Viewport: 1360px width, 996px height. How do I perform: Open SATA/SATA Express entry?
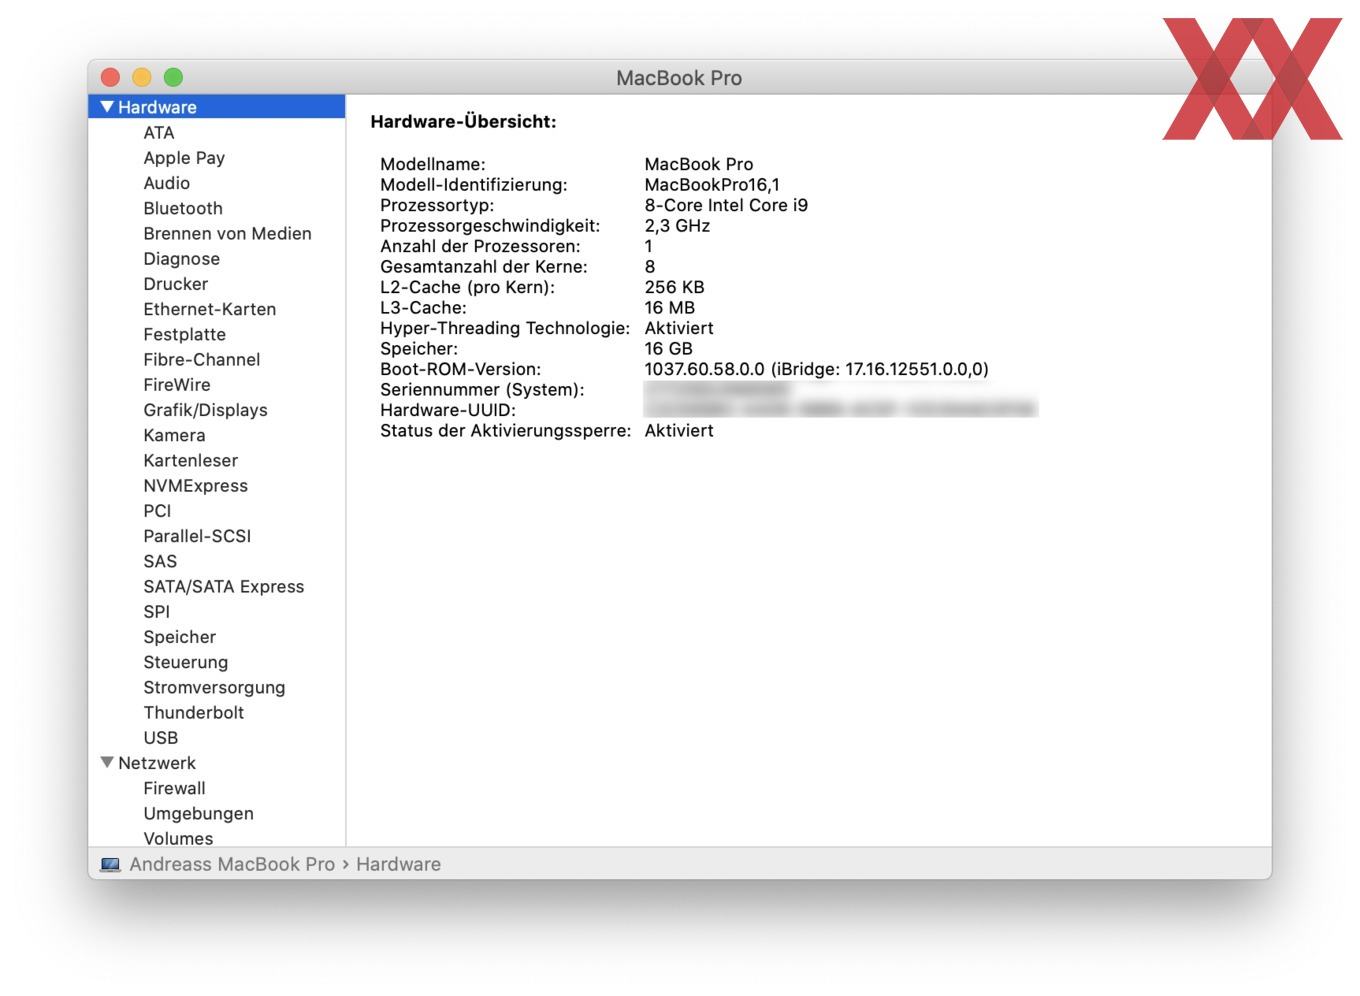(x=223, y=586)
